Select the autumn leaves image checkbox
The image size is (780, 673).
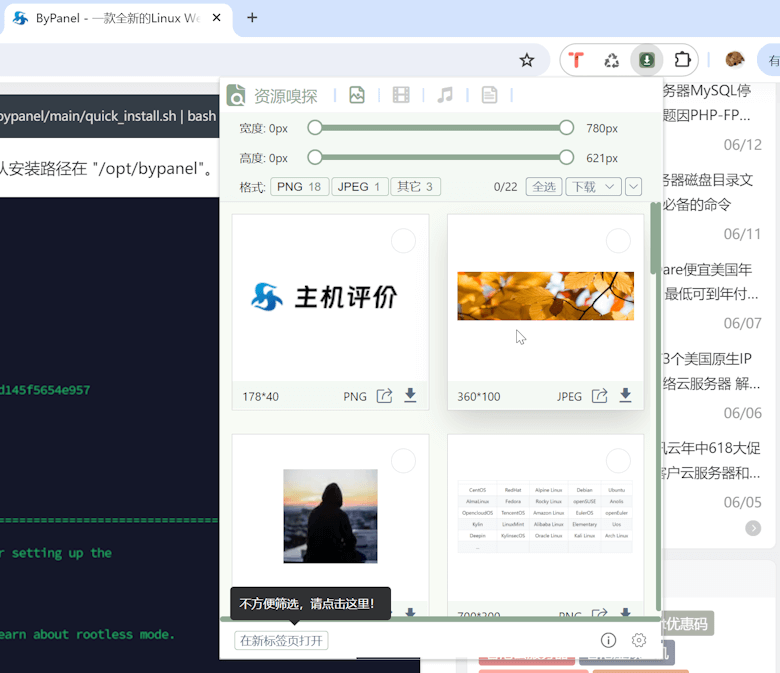click(618, 241)
